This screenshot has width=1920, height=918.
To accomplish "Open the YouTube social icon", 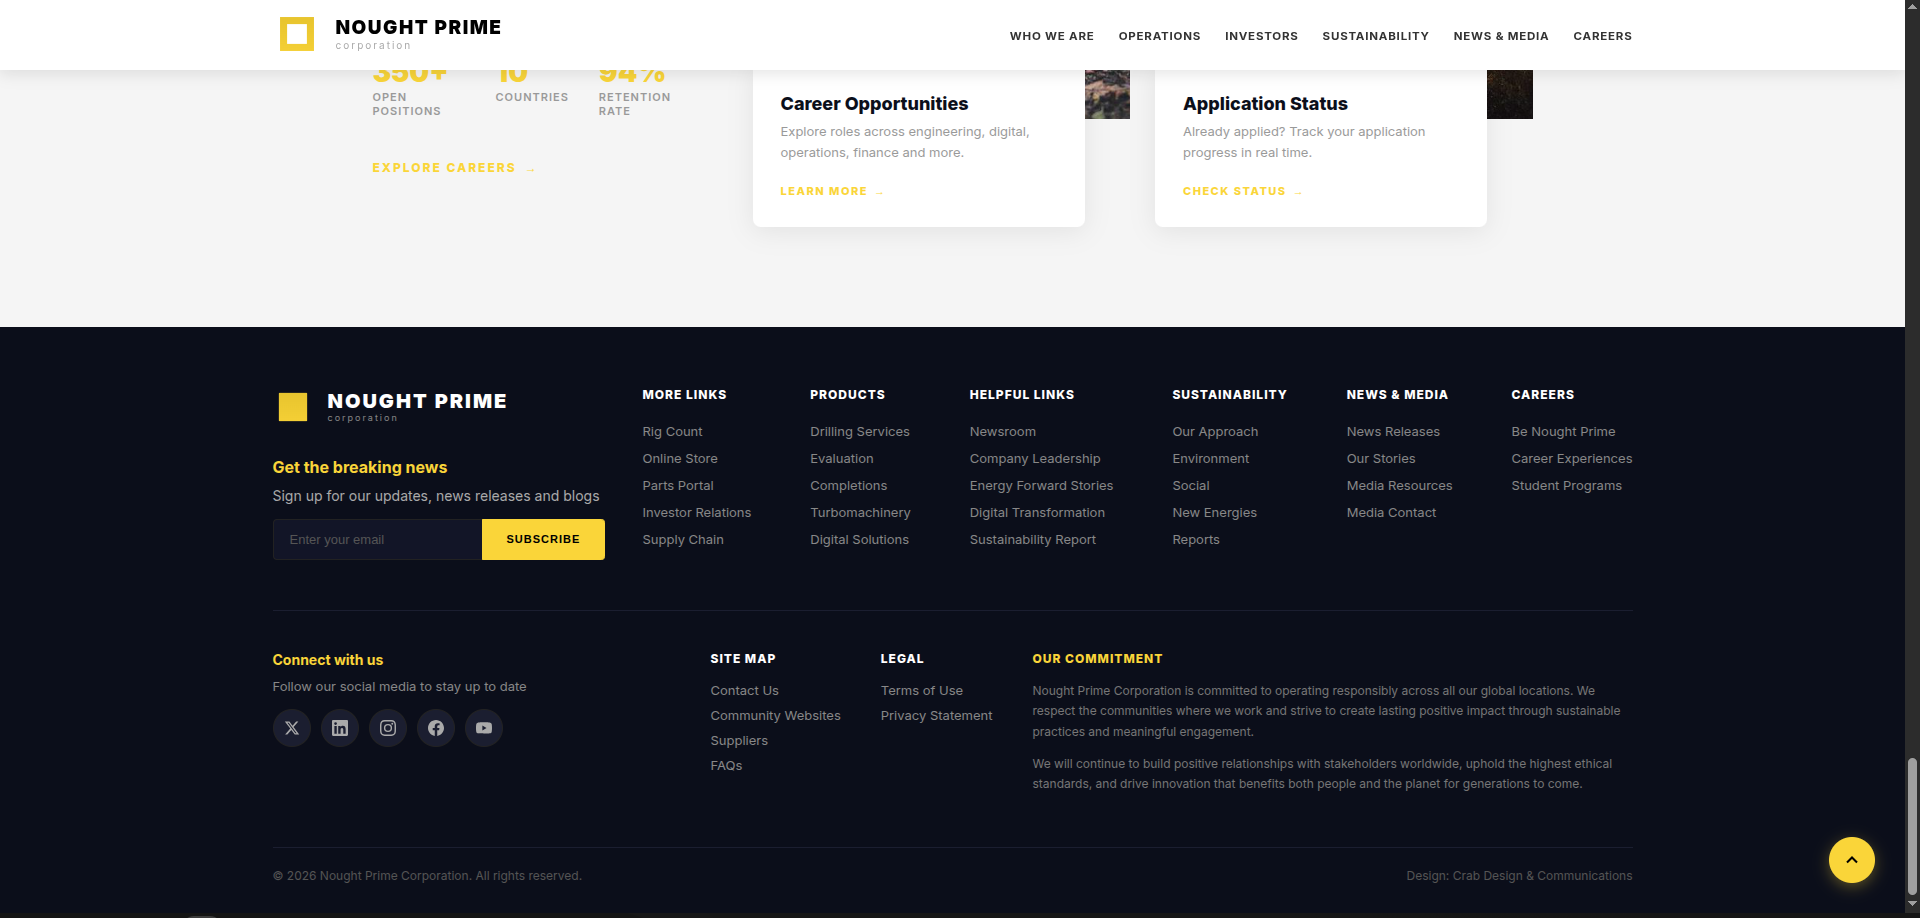I will pos(483,727).
